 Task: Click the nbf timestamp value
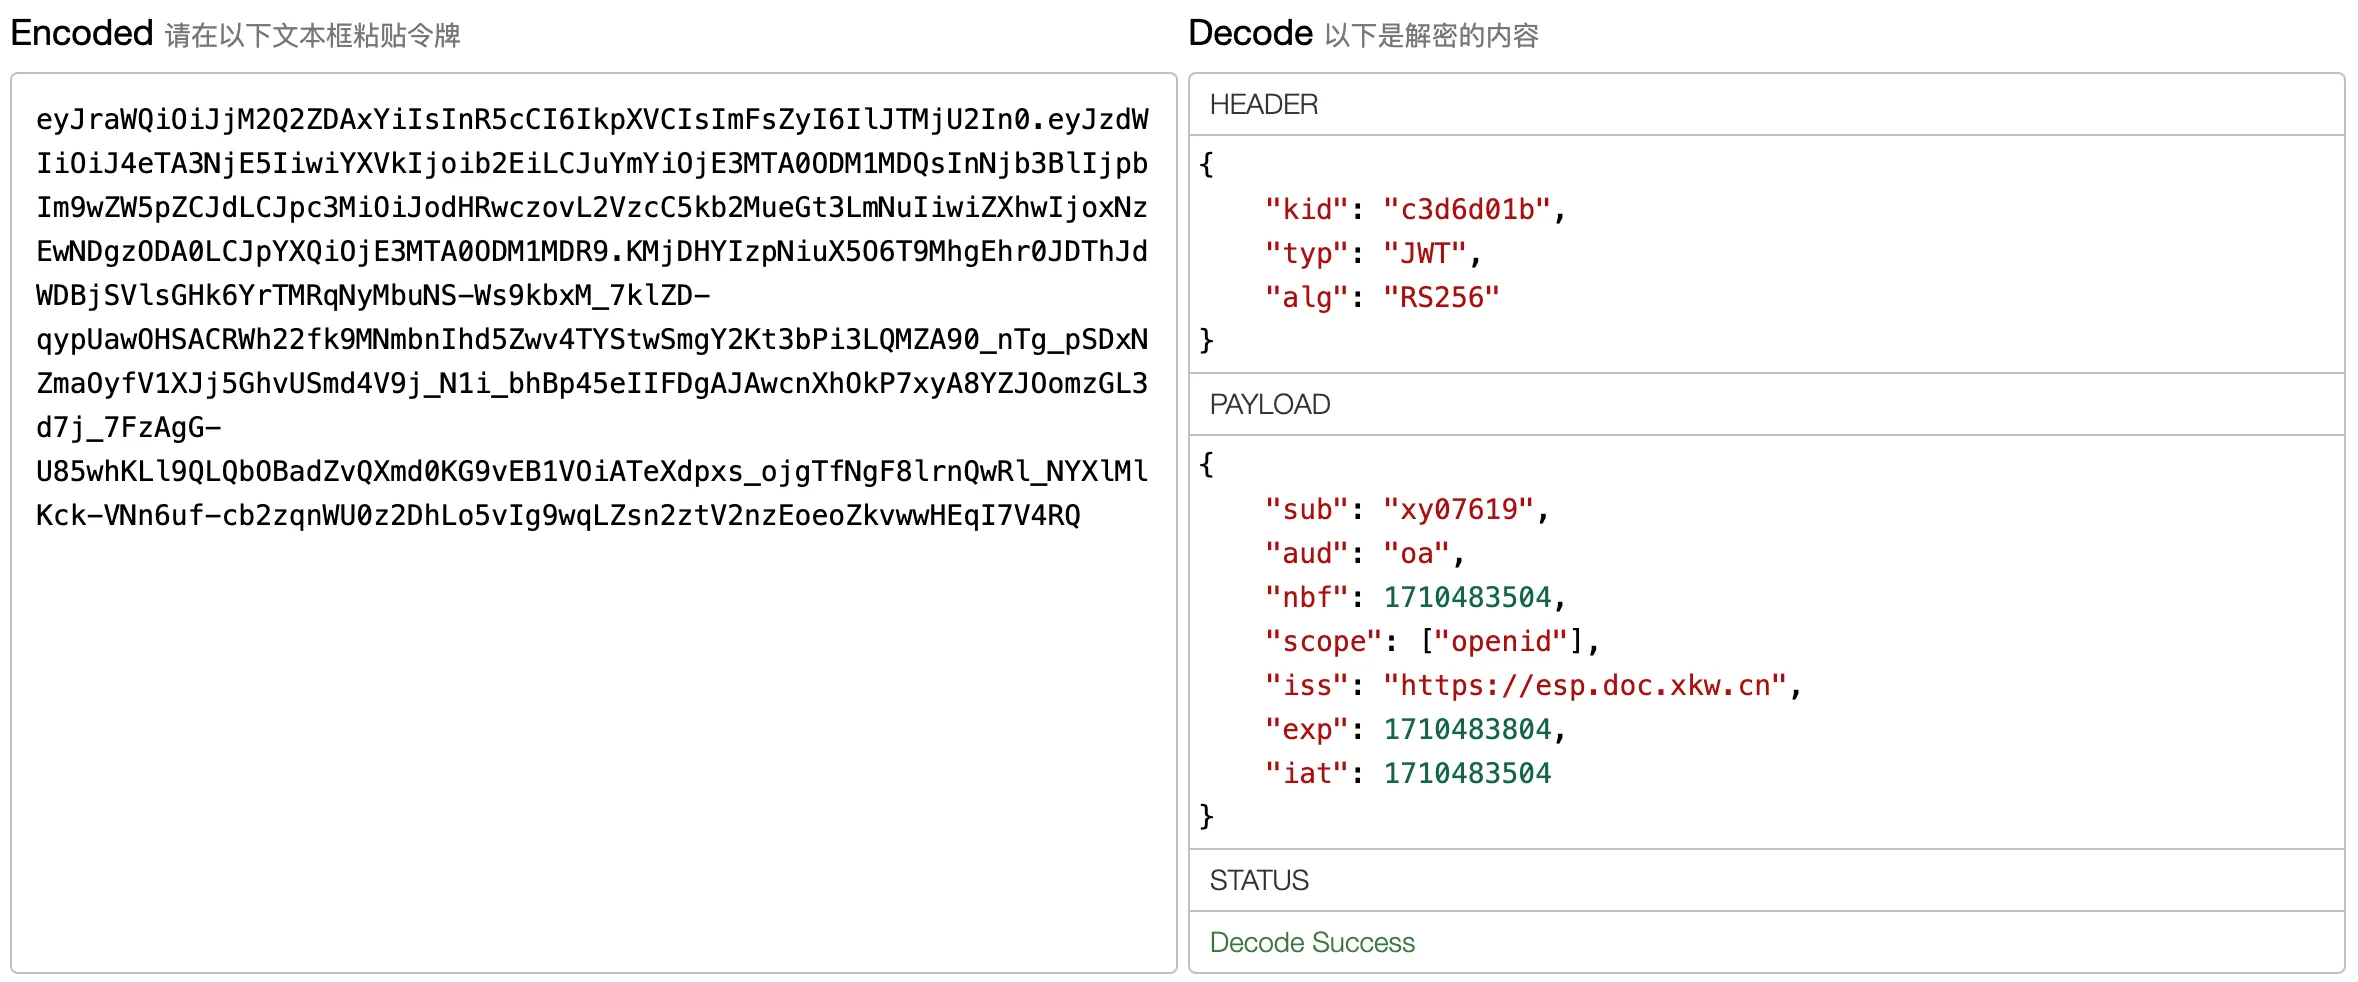point(1466,598)
